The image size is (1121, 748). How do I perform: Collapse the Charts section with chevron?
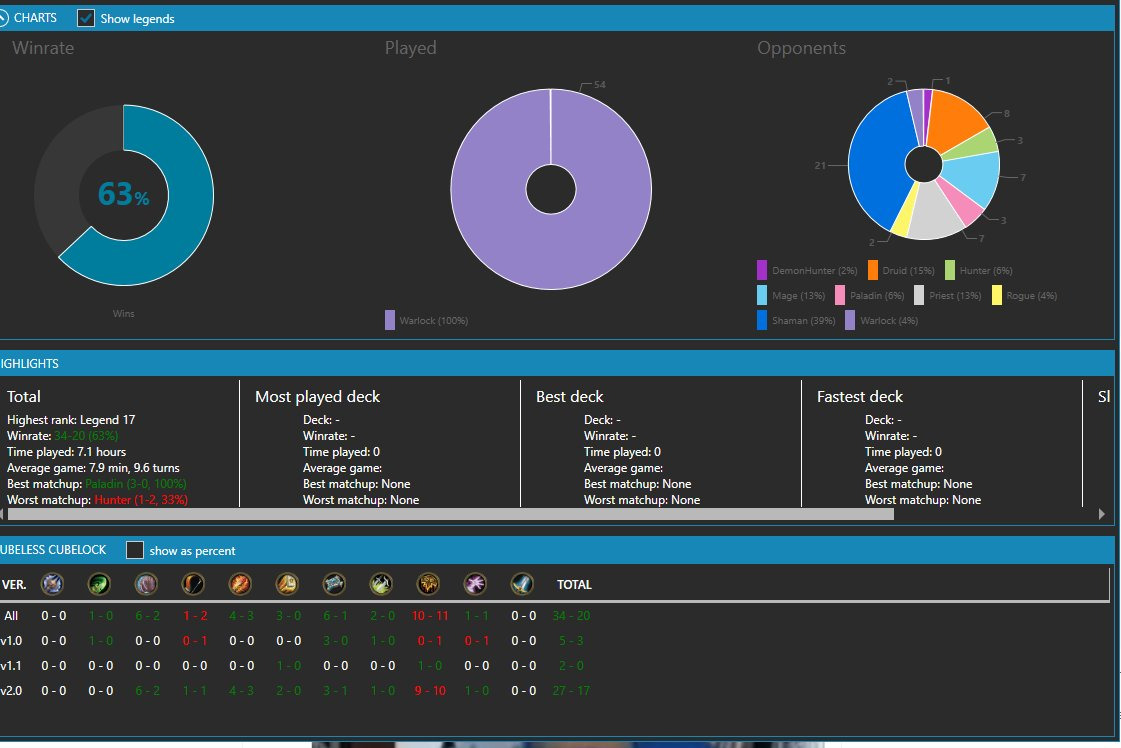(3, 18)
